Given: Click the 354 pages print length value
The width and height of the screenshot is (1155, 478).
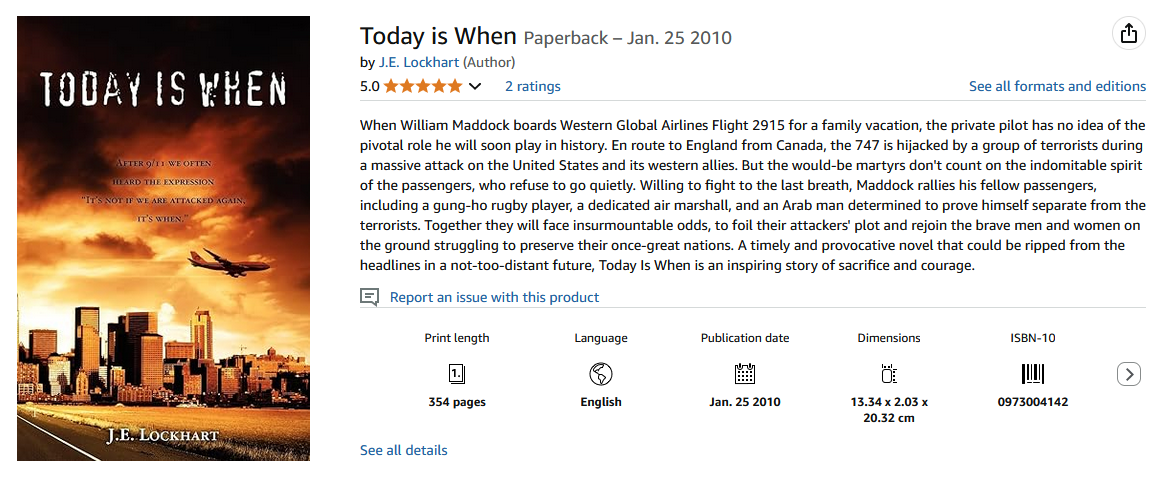Looking at the screenshot, I should click(x=457, y=402).
